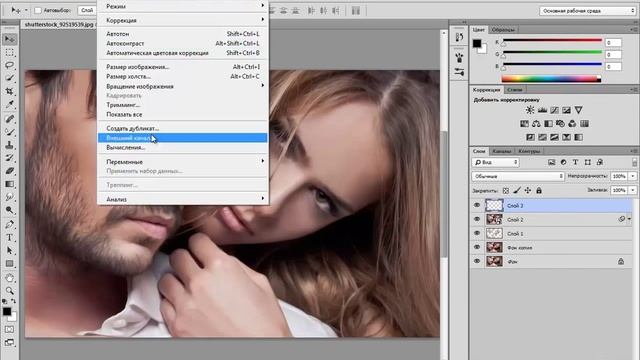Image resolution: width=640 pixels, height=360 pixels.
Task: Select the Lasso tool
Action: coord(9,65)
